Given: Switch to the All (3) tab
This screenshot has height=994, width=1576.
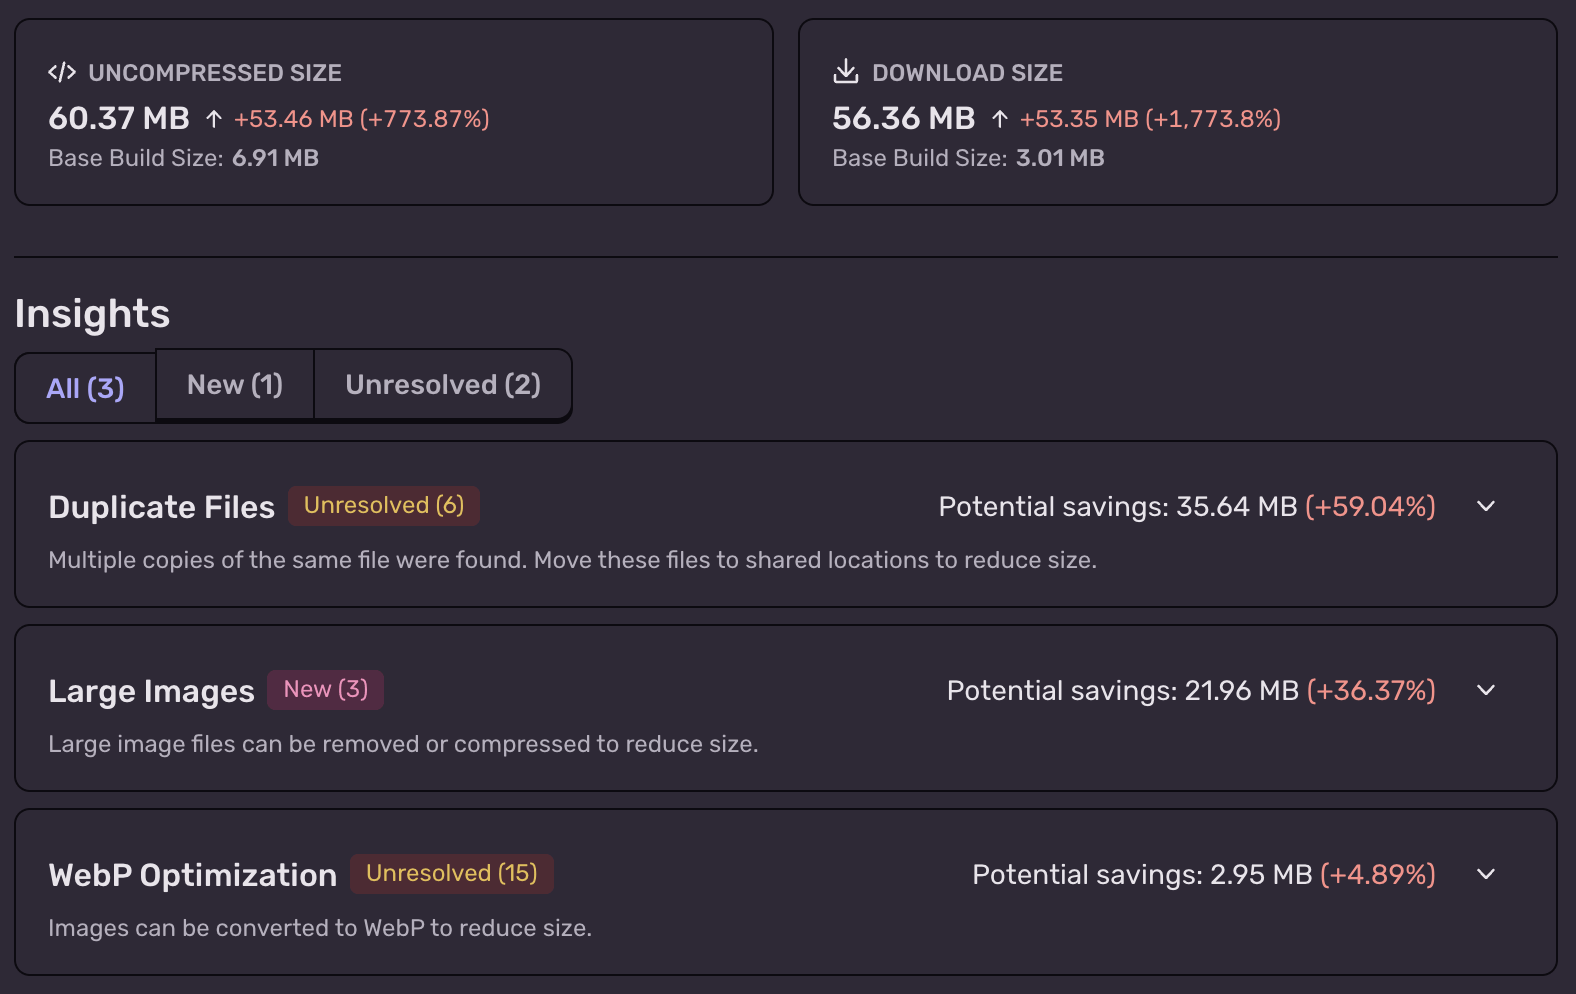Looking at the screenshot, I should (85, 388).
